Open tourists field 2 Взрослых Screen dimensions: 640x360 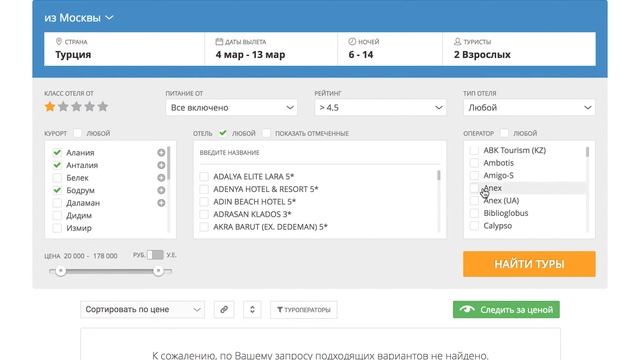coord(519,49)
